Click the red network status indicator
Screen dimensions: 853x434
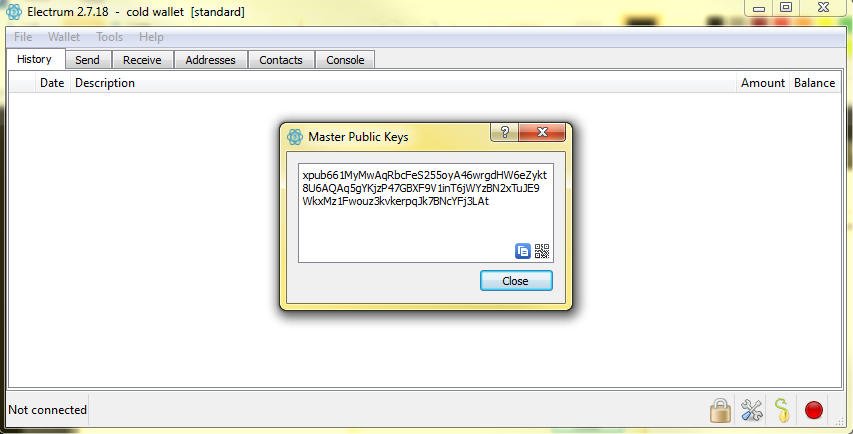814,410
